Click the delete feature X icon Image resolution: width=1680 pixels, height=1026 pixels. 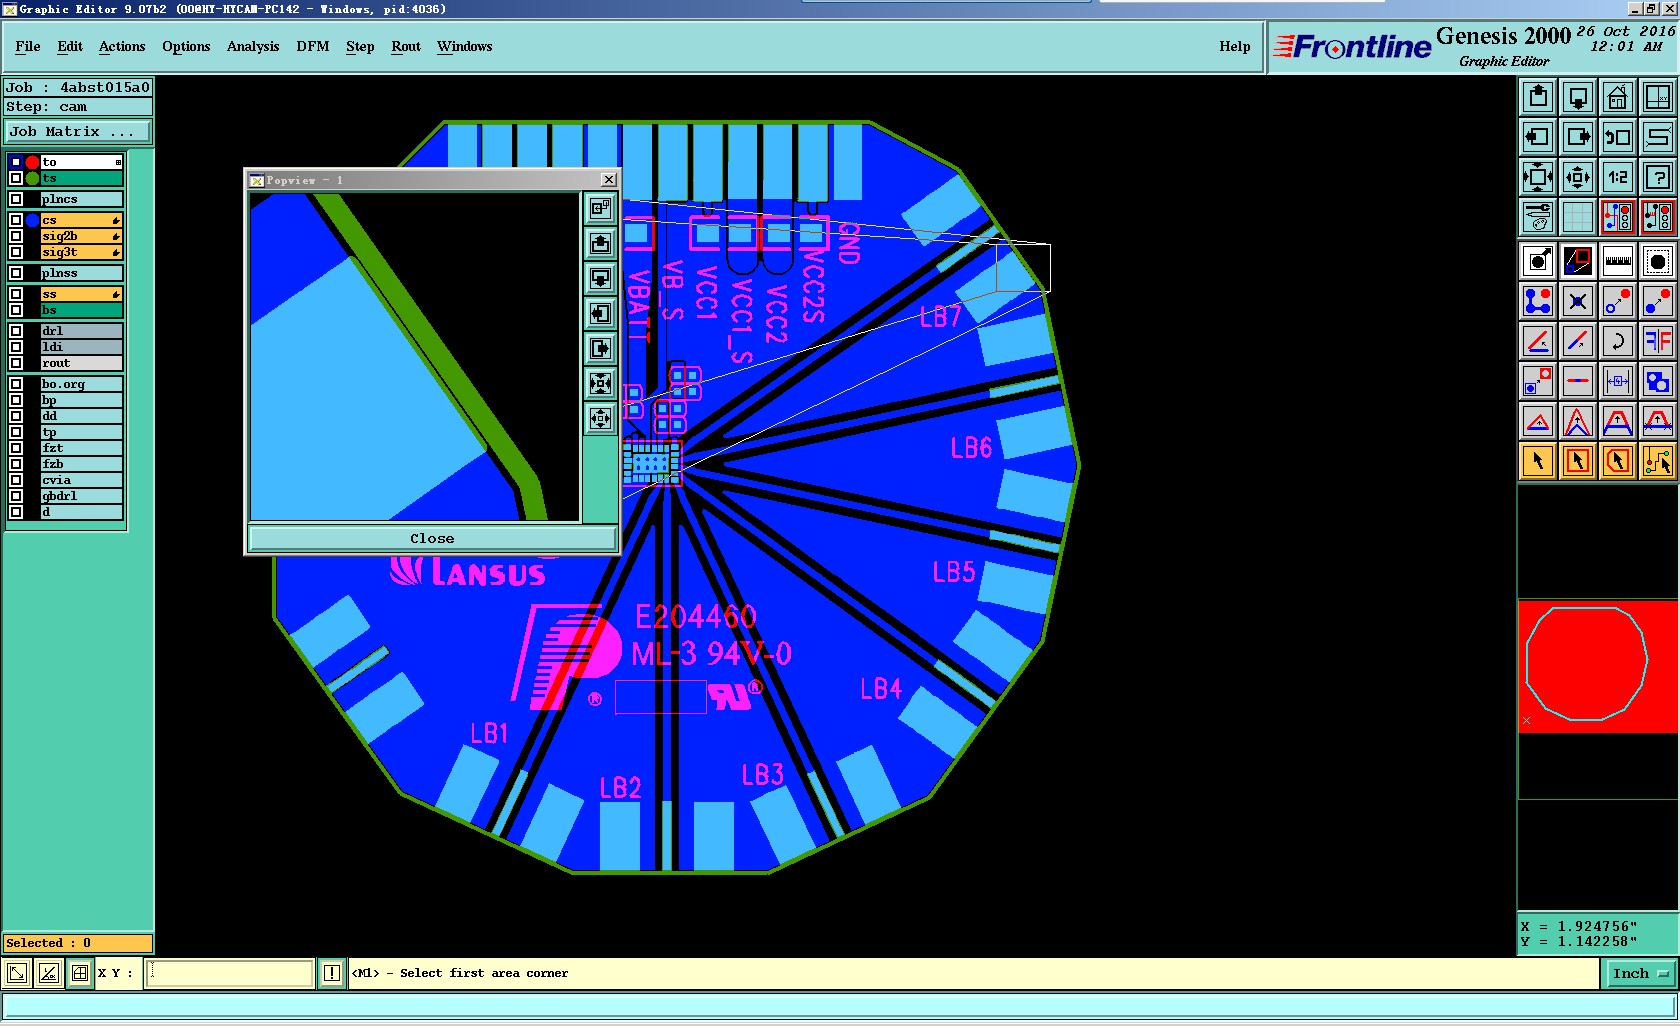tap(1578, 302)
